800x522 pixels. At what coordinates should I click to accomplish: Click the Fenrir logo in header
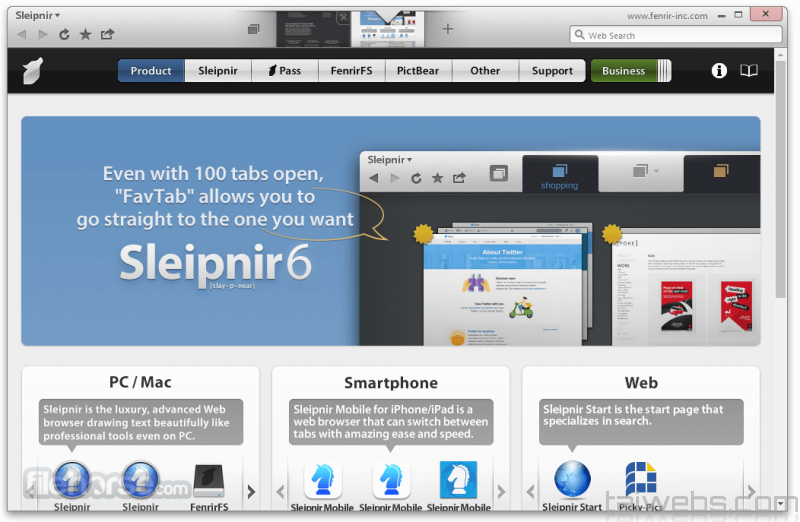[34, 71]
